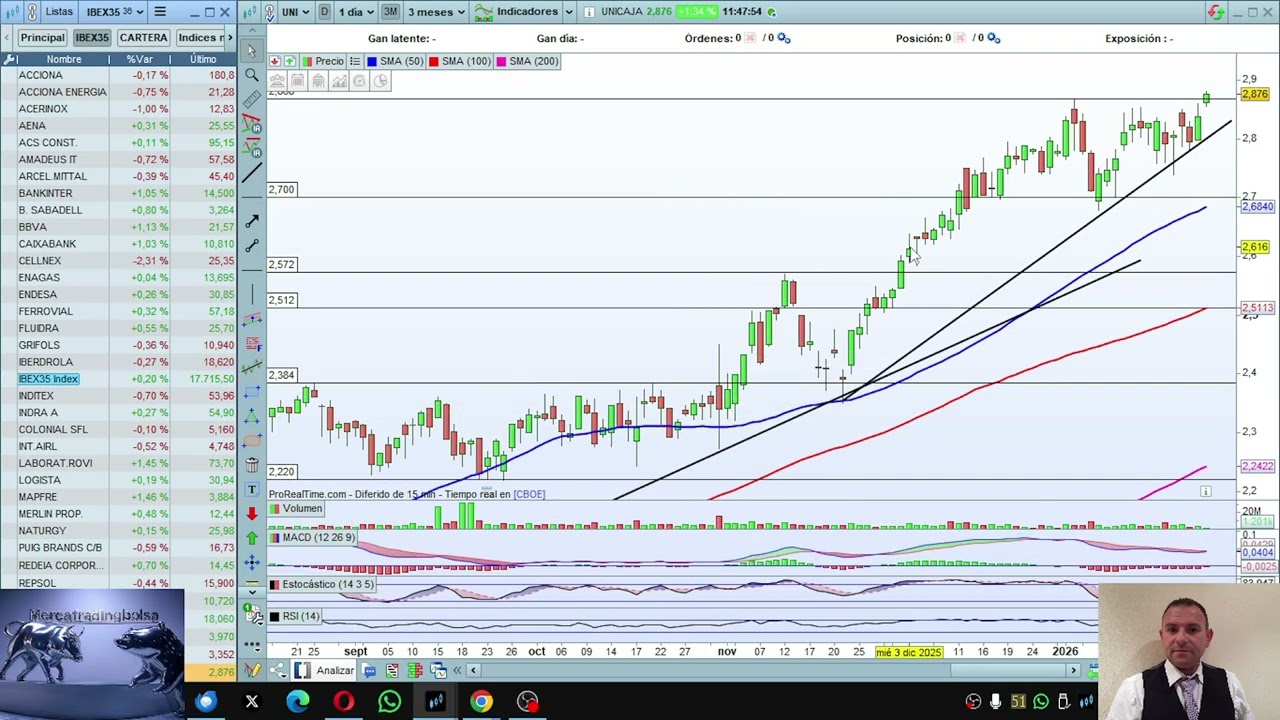Click the 'mié 3 dic 2025' date marker

coord(908,652)
